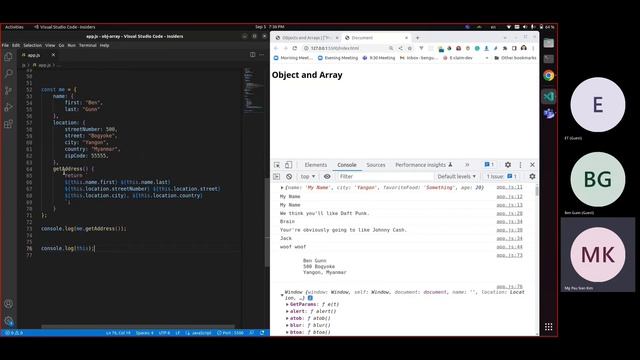Toggle the console sidebar

277,177
